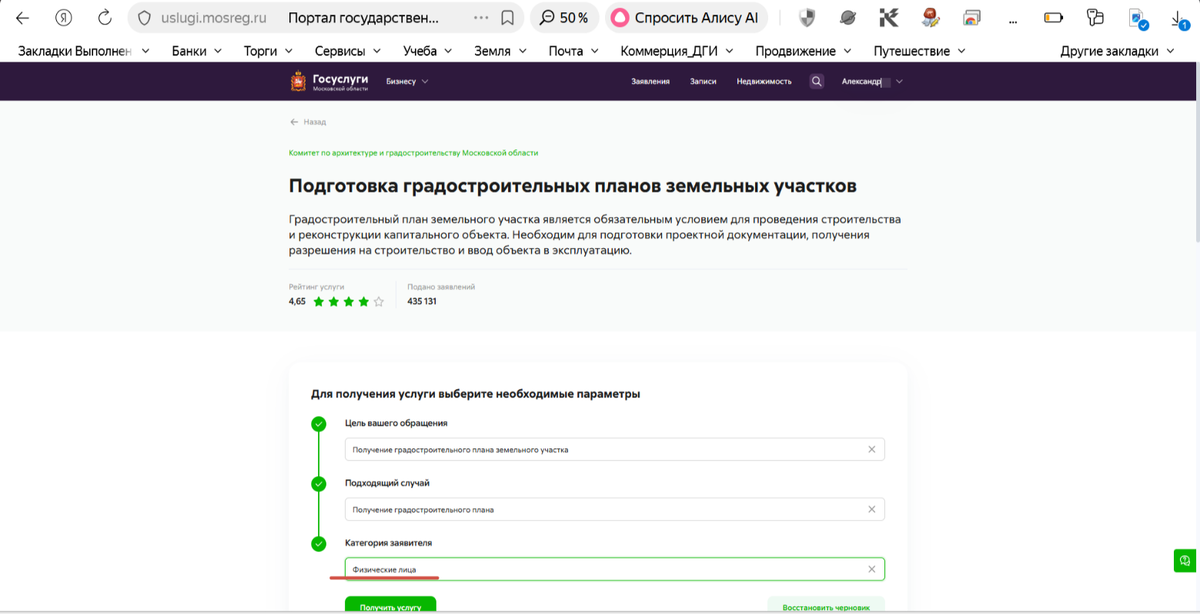The height and width of the screenshot is (614, 1200).
Task: Expand the Сервисы bookmarks folder
Action: pos(348,51)
